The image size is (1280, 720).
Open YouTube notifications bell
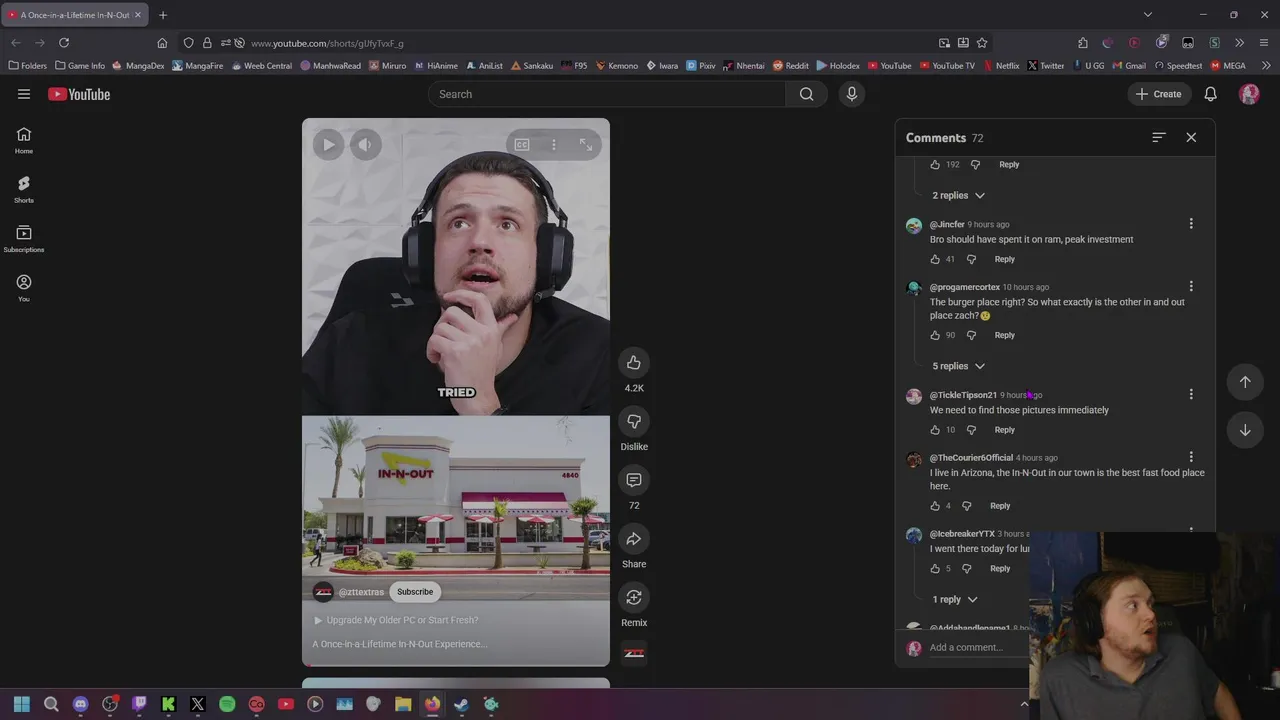[1210, 94]
